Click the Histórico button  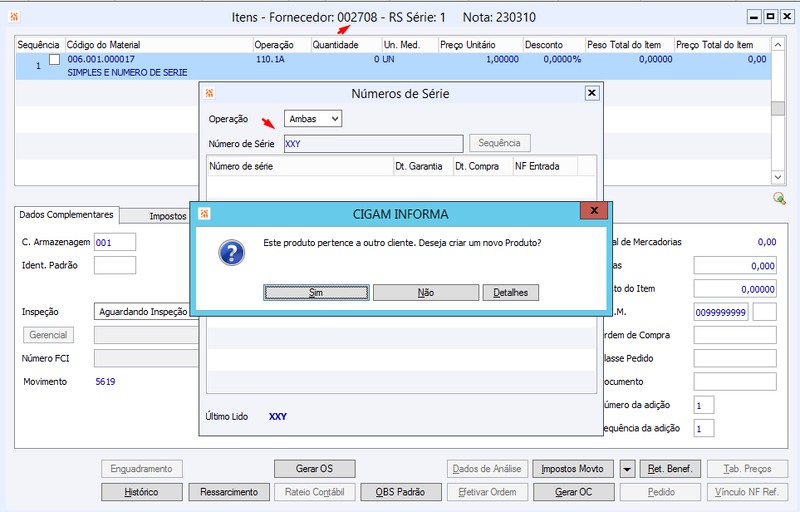click(141, 492)
